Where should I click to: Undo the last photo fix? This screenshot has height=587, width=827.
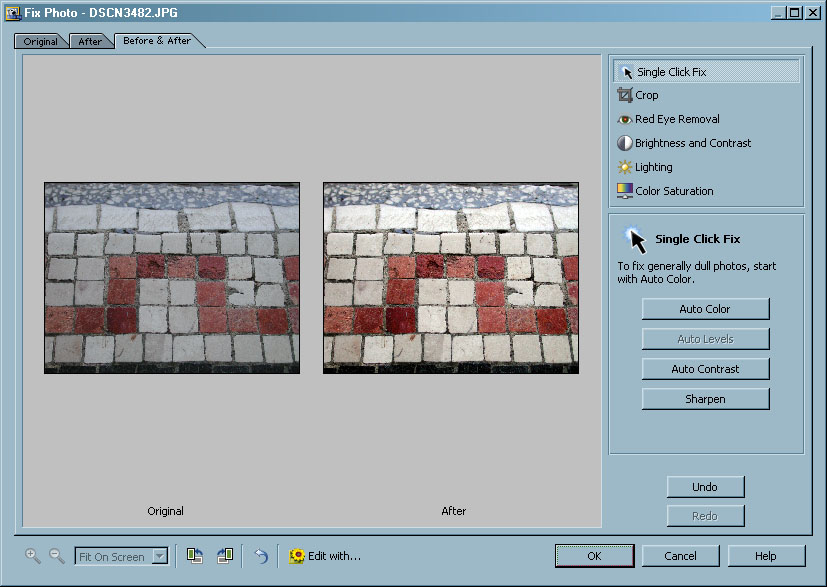[705, 487]
